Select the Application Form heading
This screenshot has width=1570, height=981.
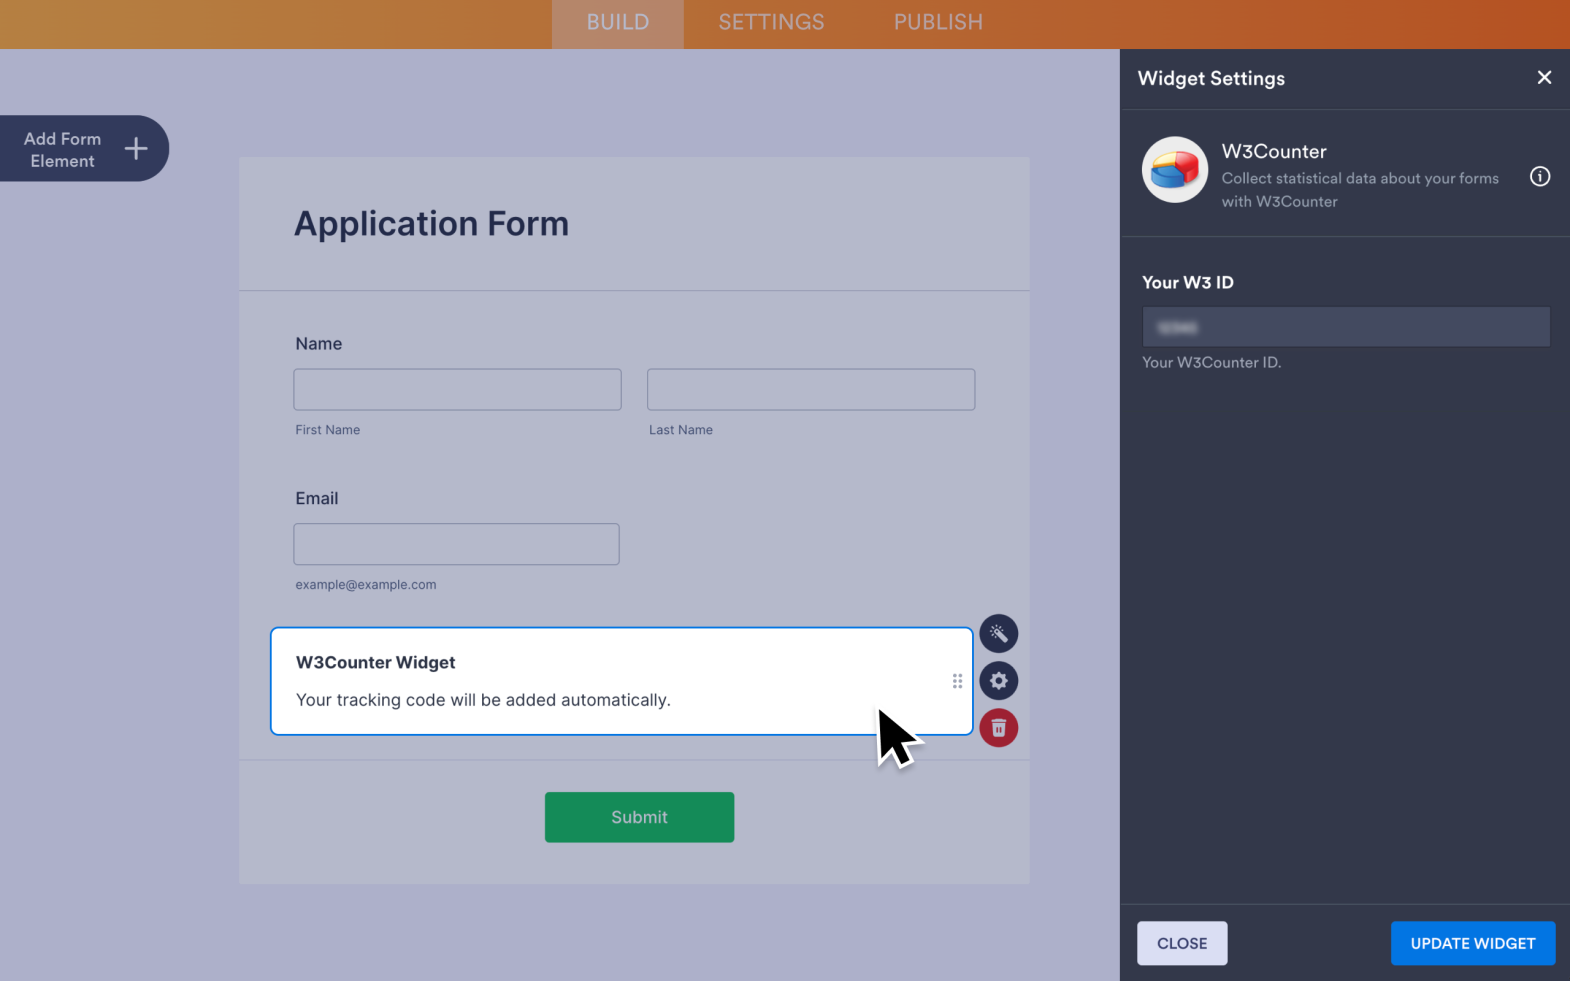pos(431,224)
